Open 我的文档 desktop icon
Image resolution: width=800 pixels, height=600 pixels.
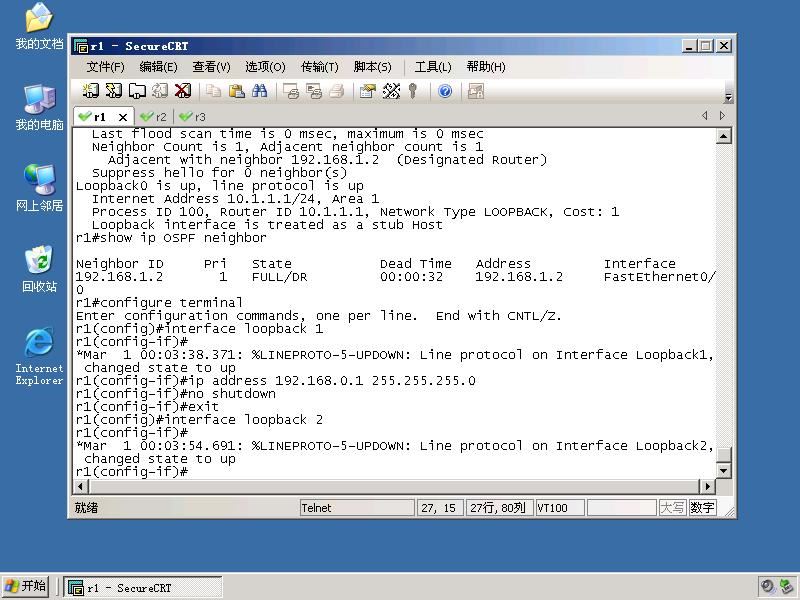point(39,27)
